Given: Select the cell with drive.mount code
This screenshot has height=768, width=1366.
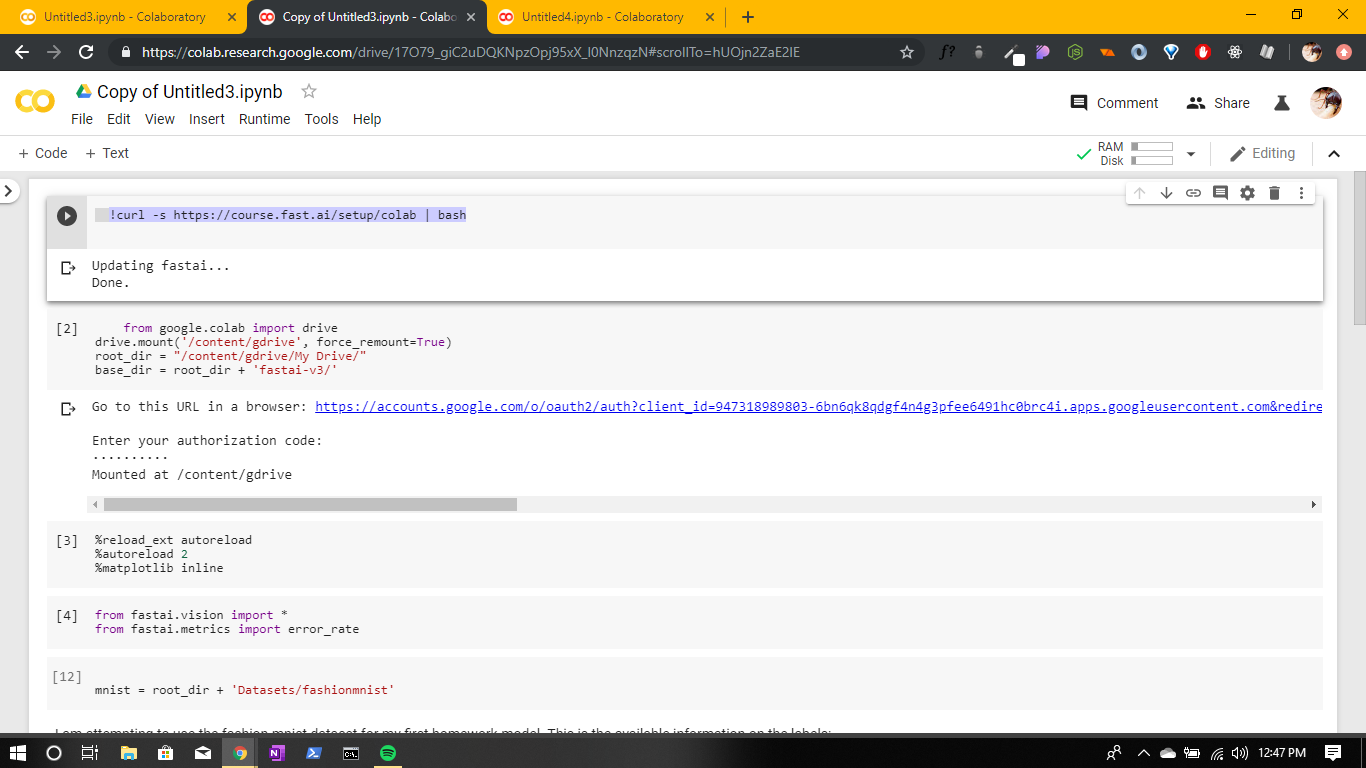Looking at the screenshot, I should (x=684, y=349).
